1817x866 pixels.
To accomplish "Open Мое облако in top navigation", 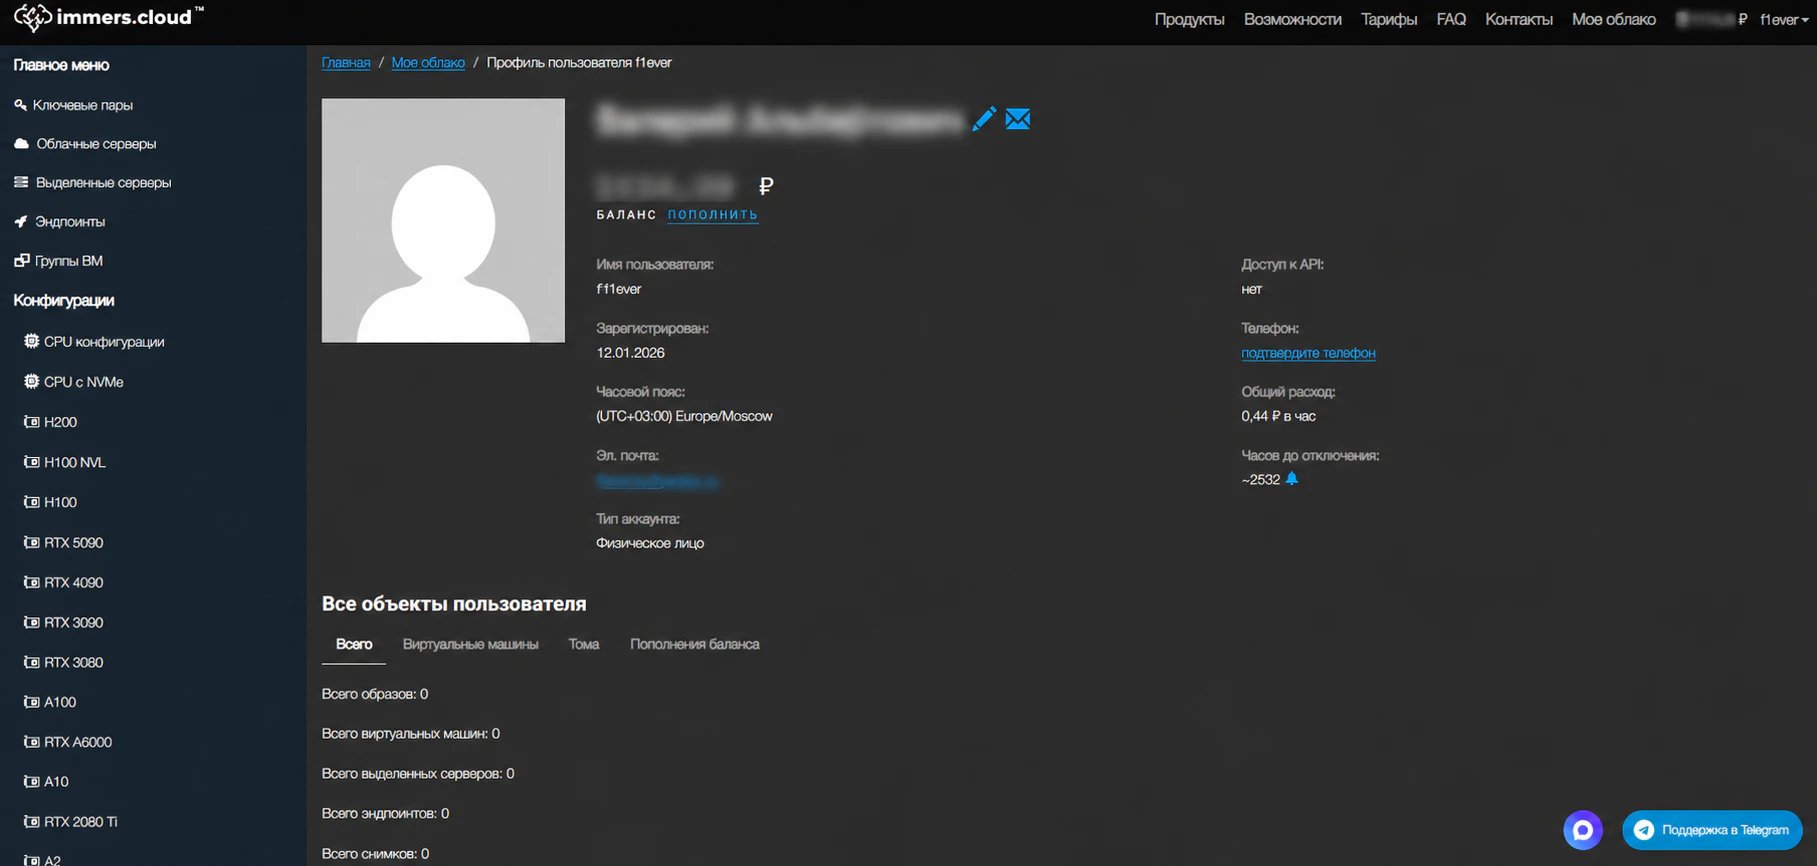I will click(x=1614, y=19).
